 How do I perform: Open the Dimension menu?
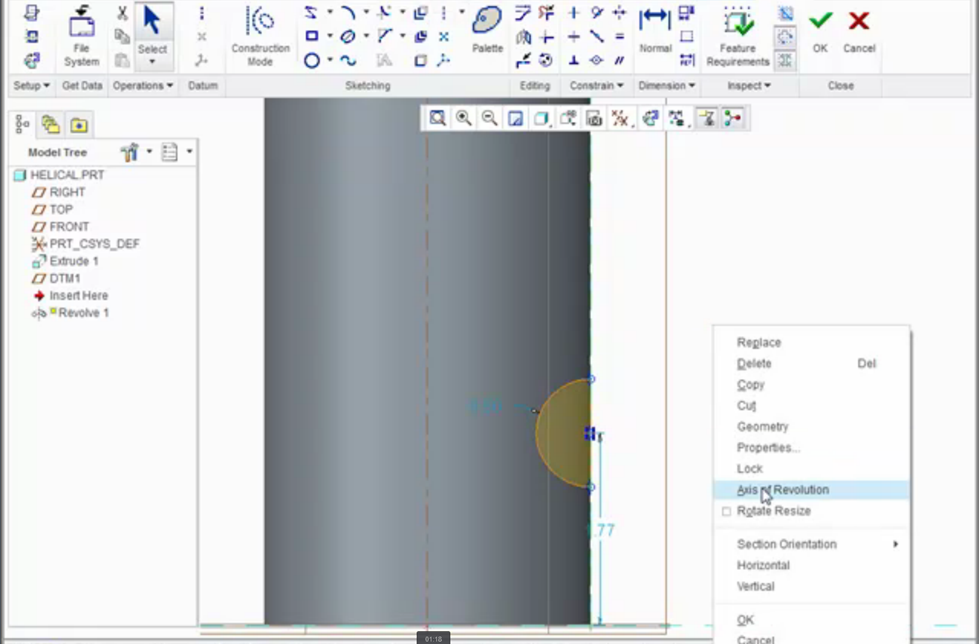[x=667, y=85]
